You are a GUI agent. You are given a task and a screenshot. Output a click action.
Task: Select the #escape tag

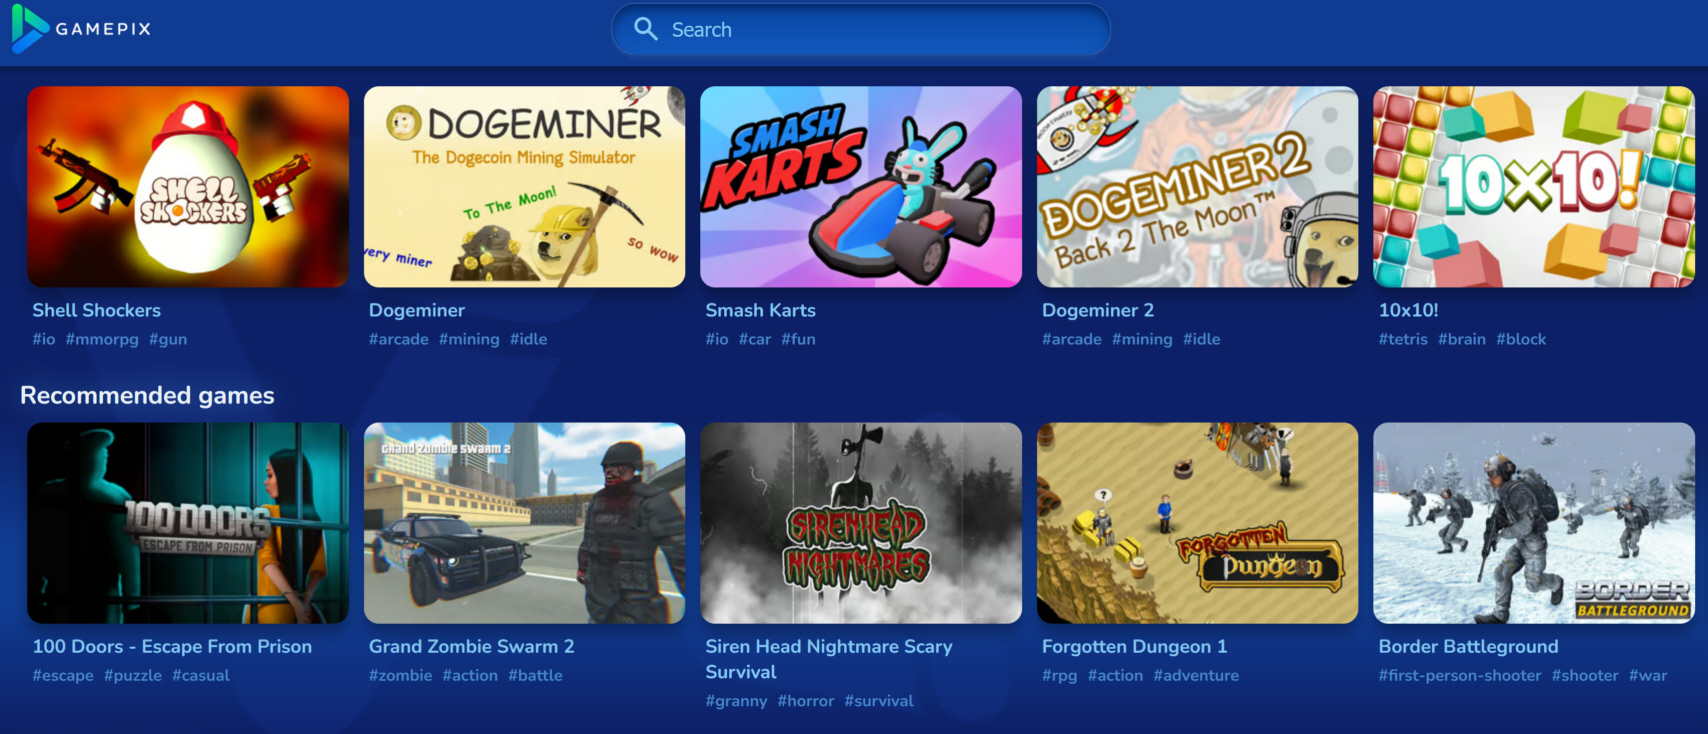(63, 675)
